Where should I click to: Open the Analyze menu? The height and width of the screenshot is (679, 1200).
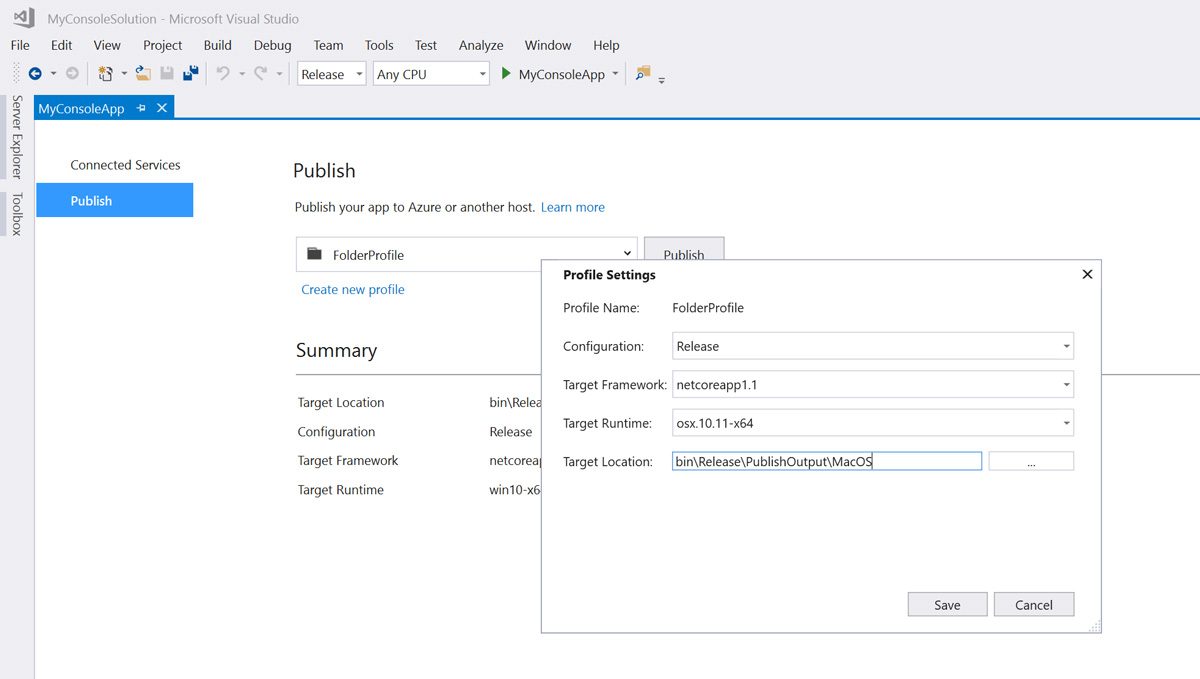481,45
